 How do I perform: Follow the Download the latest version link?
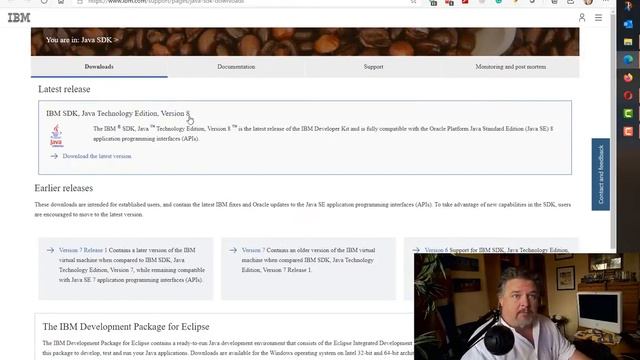pyautogui.click(x=97, y=156)
